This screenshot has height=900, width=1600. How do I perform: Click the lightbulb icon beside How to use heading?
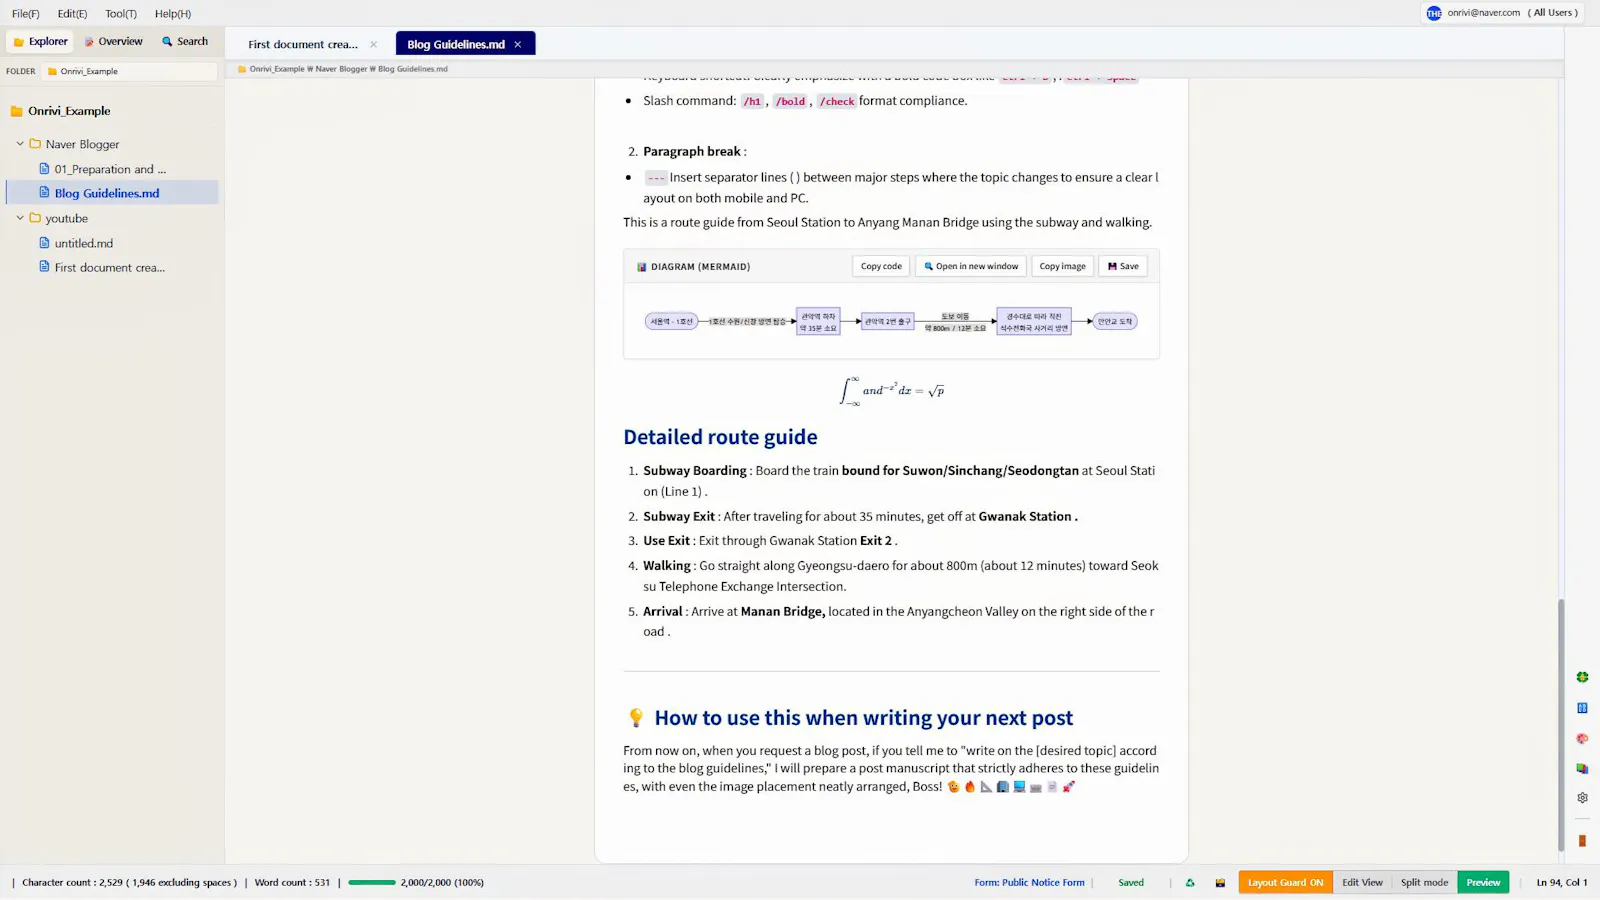pyautogui.click(x=635, y=718)
